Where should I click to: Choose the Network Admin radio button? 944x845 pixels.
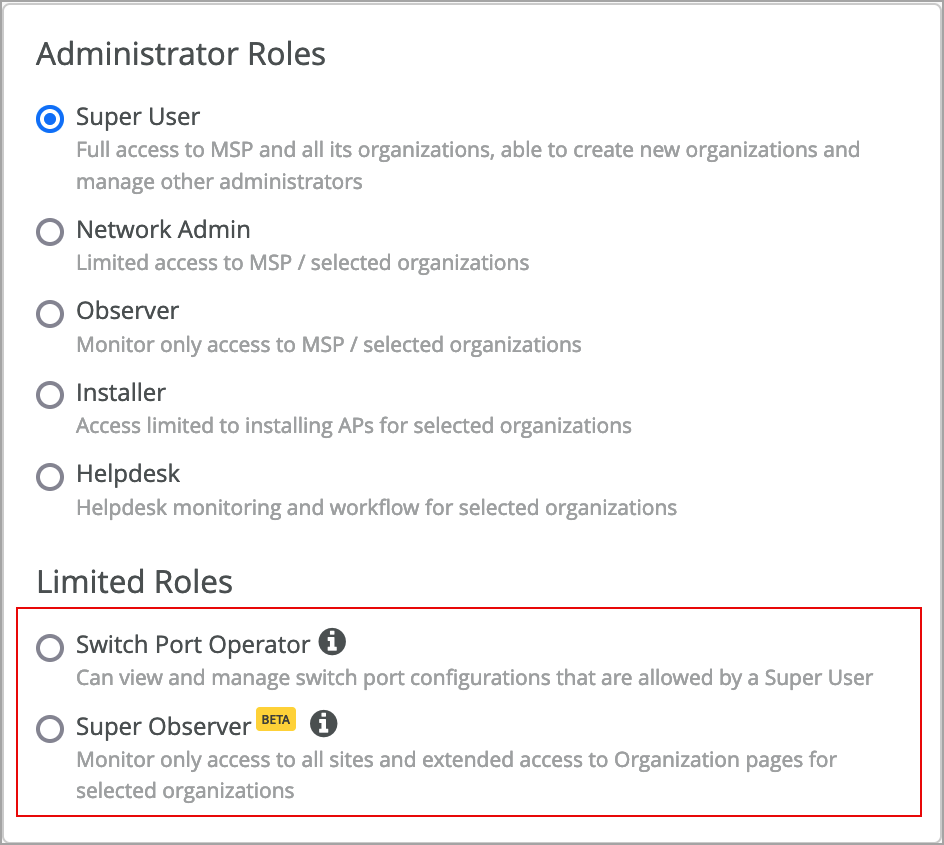(x=50, y=232)
